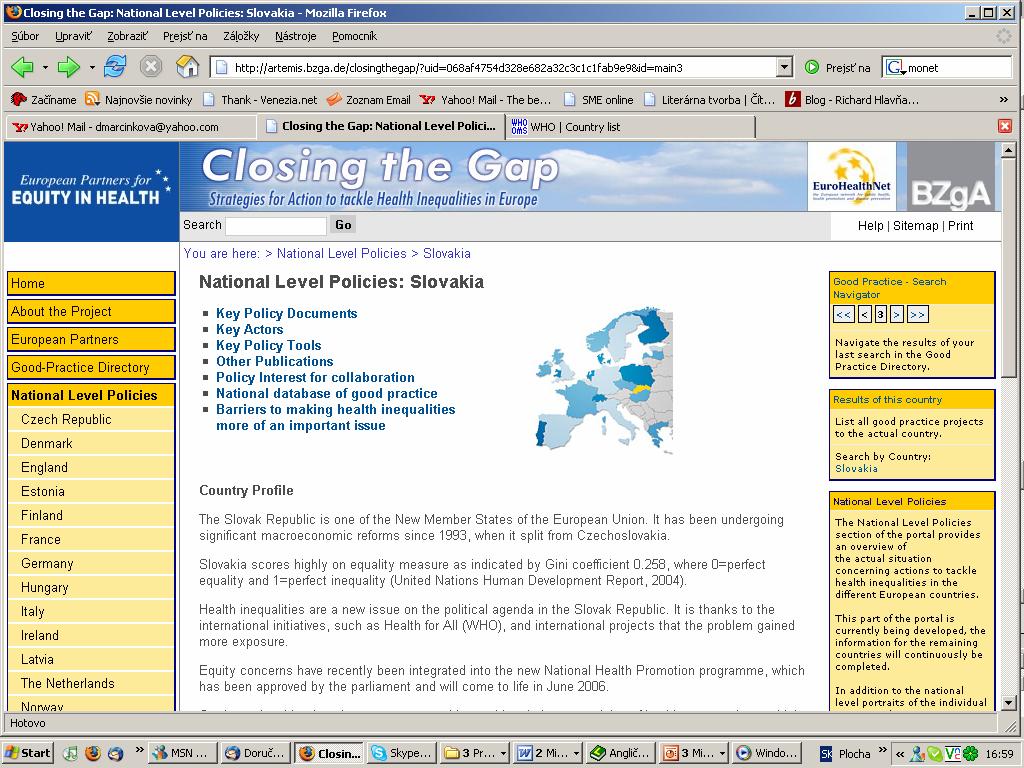Open the Home navigation item

click(91, 283)
